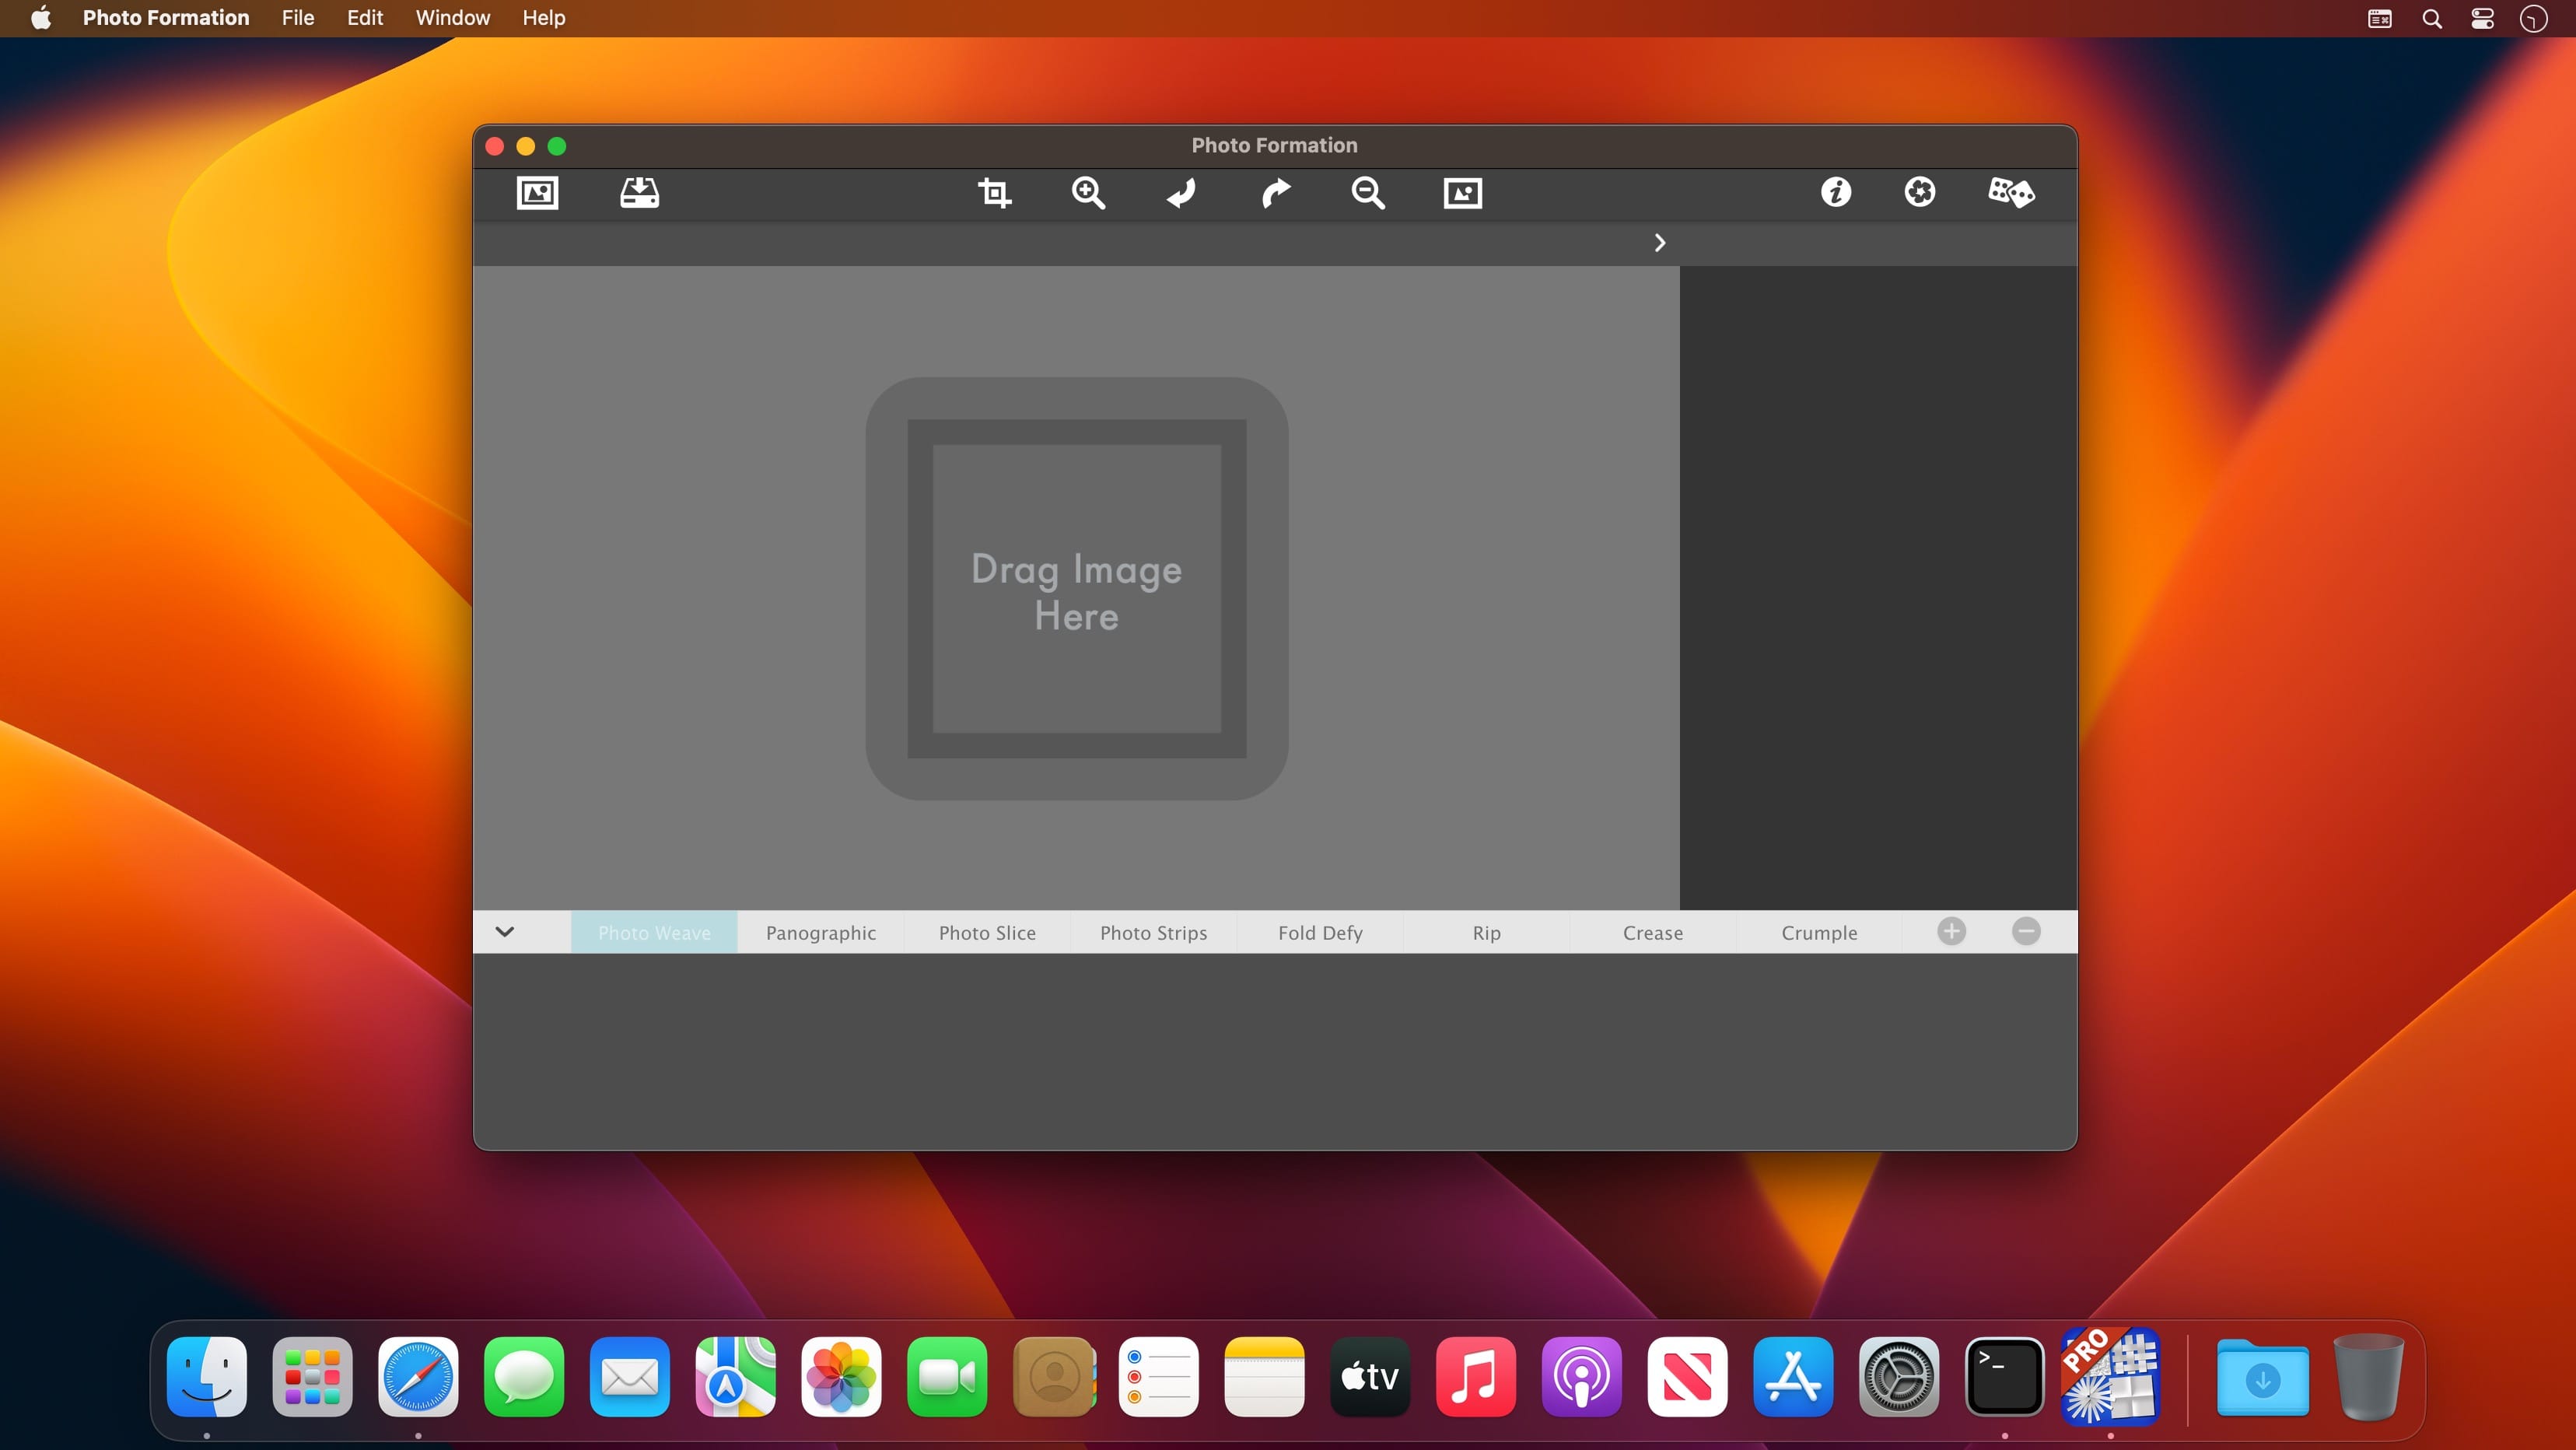The image size is (2576, 1450).
Task: Click the save image tray icon
Action: (x=639, y=192)
